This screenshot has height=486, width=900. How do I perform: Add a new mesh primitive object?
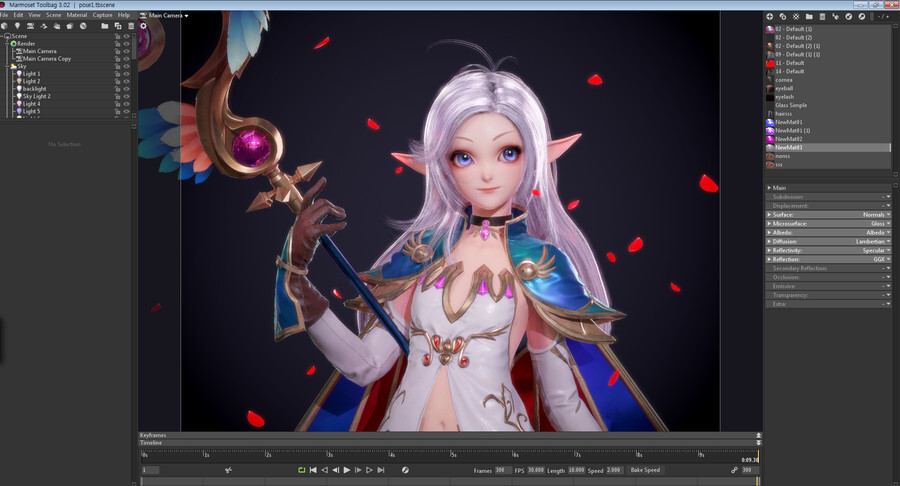[5, 26]
